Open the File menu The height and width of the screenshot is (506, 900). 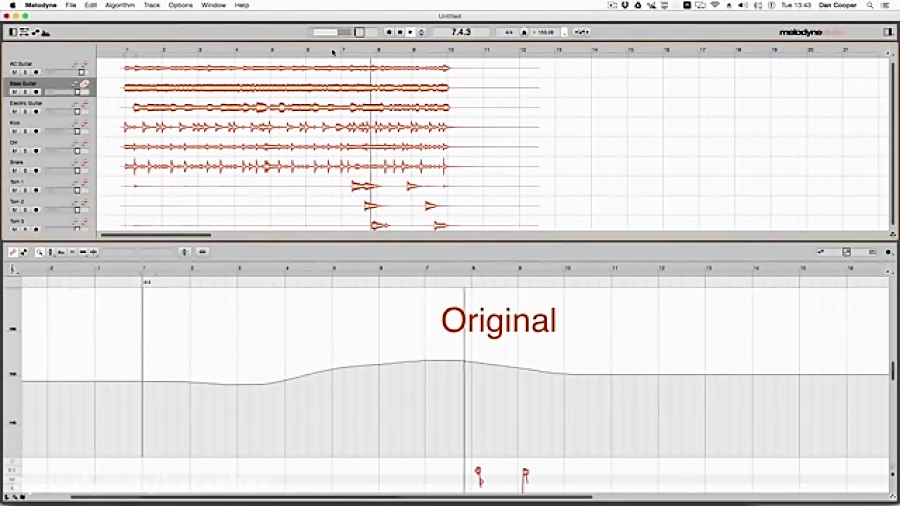point(71,5)
